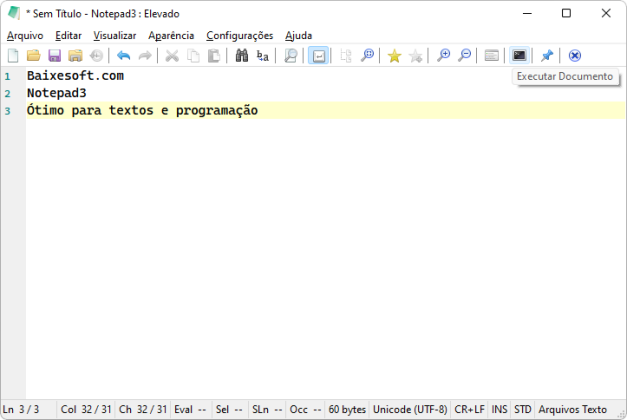
Task: Click the New document toolbar icon
Action: click(x=13, y=56)
